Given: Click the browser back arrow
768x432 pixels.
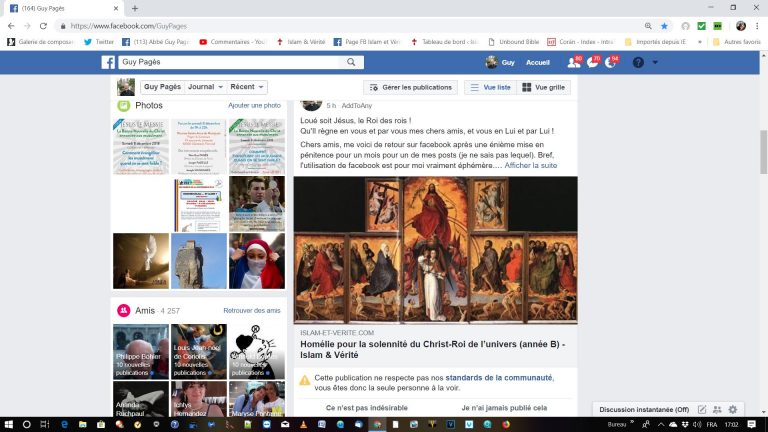Looking at the screenshot, I should (x=11, y=26).
